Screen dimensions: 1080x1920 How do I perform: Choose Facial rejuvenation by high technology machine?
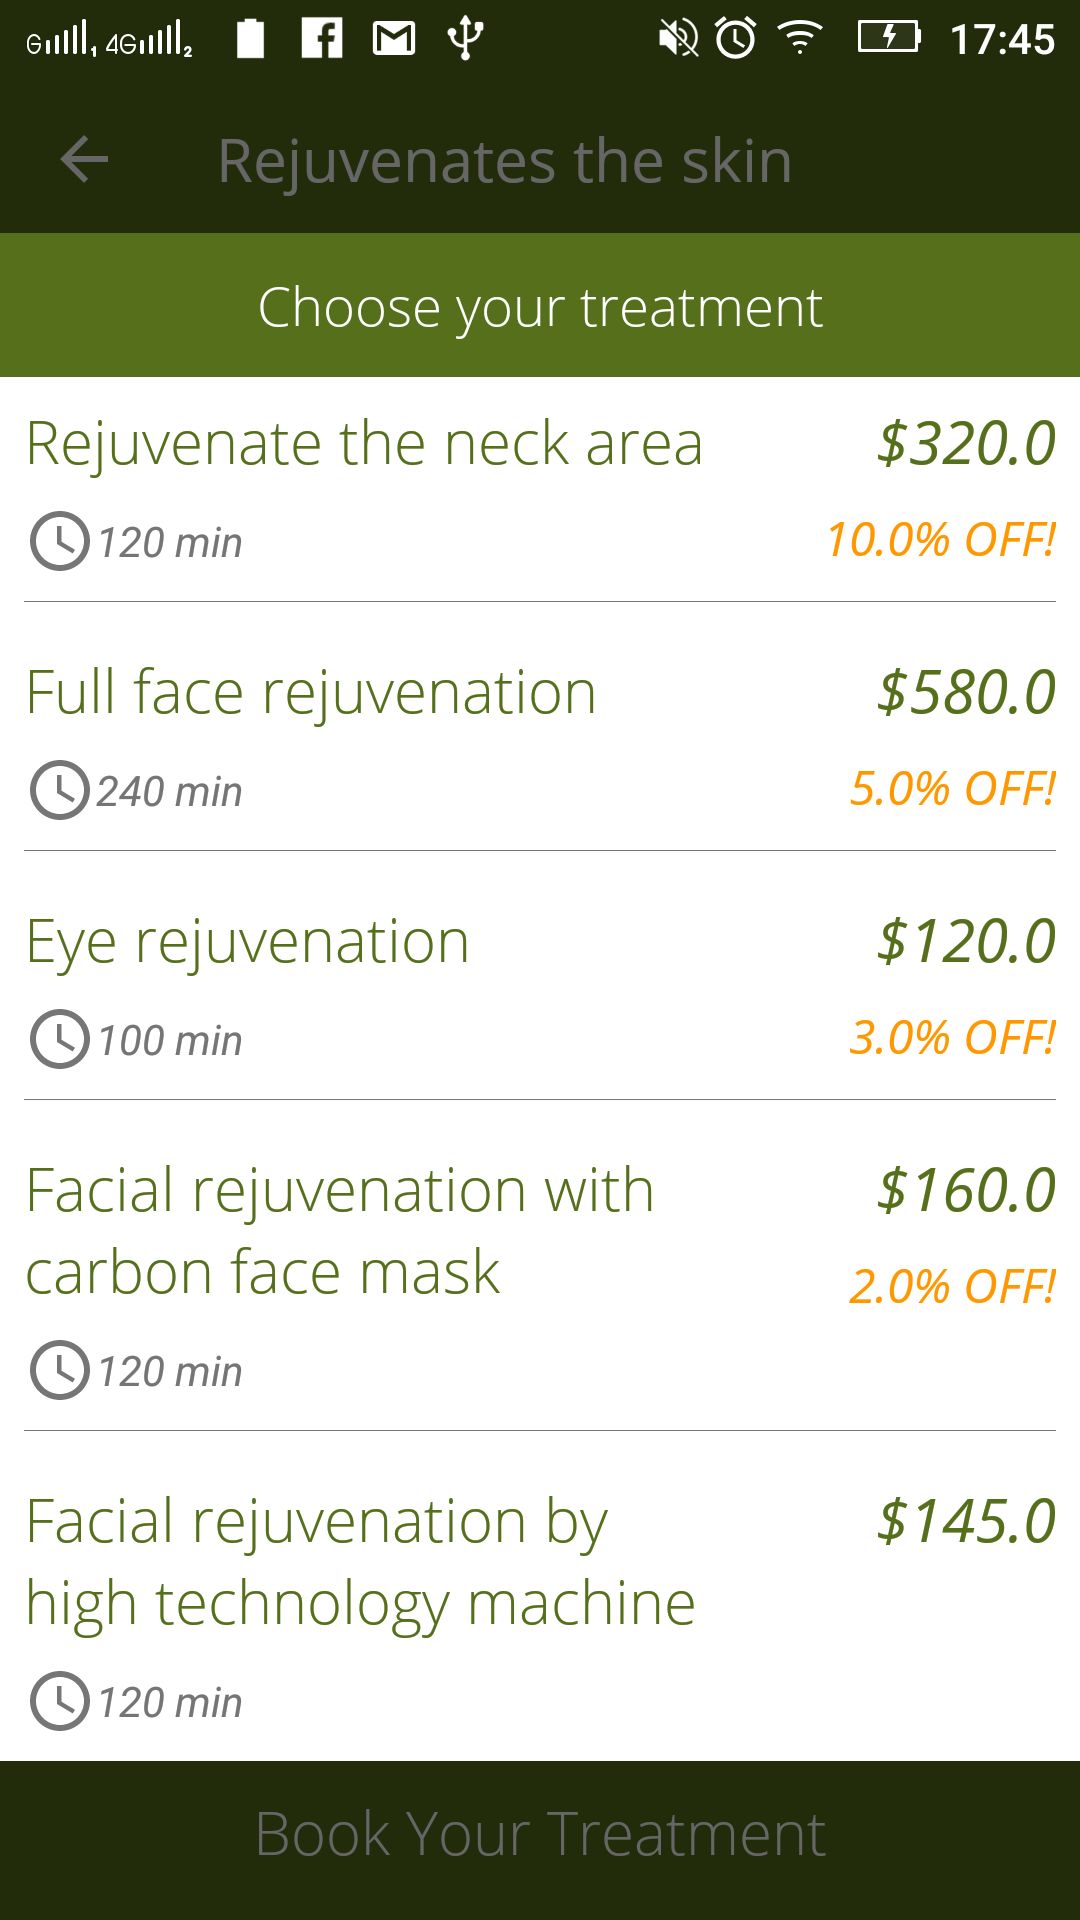click(x=360, y=1562)
